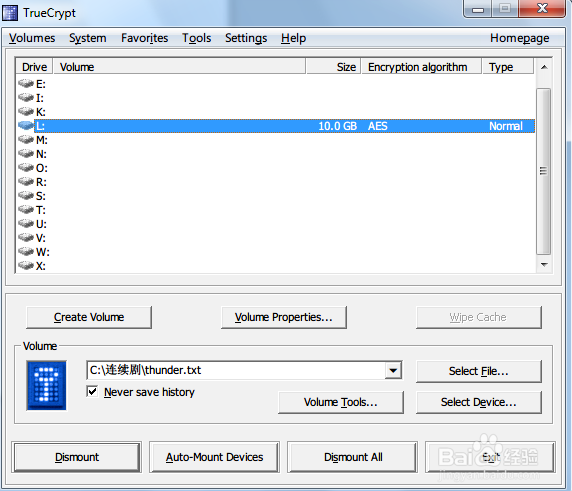
Task: Click the E: drive icon
Action: (x=26, y=84)
